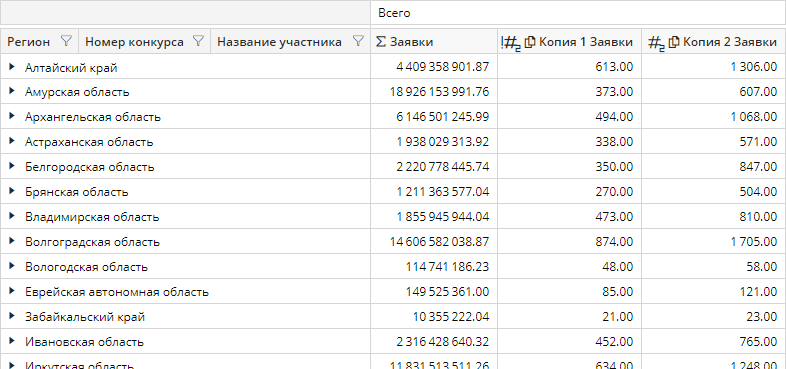The image size is (786, 369).
Task: Open filter for Номер конкурса column
Action: pyautogui.click(x=199, y=42)
